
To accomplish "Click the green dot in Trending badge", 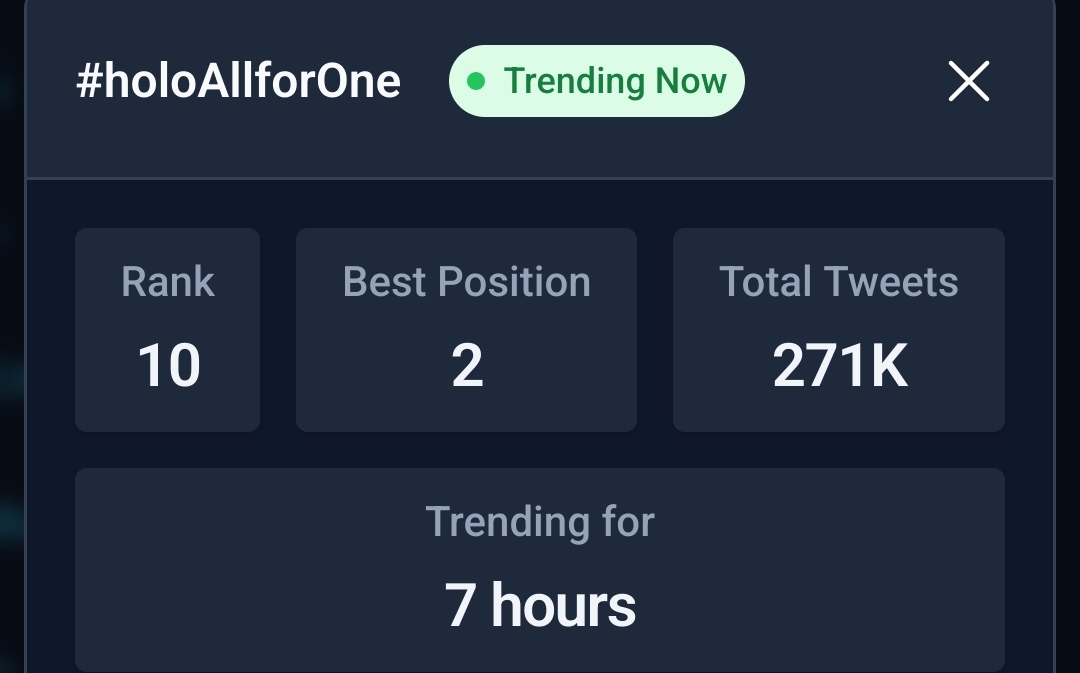I will point(476,81).
